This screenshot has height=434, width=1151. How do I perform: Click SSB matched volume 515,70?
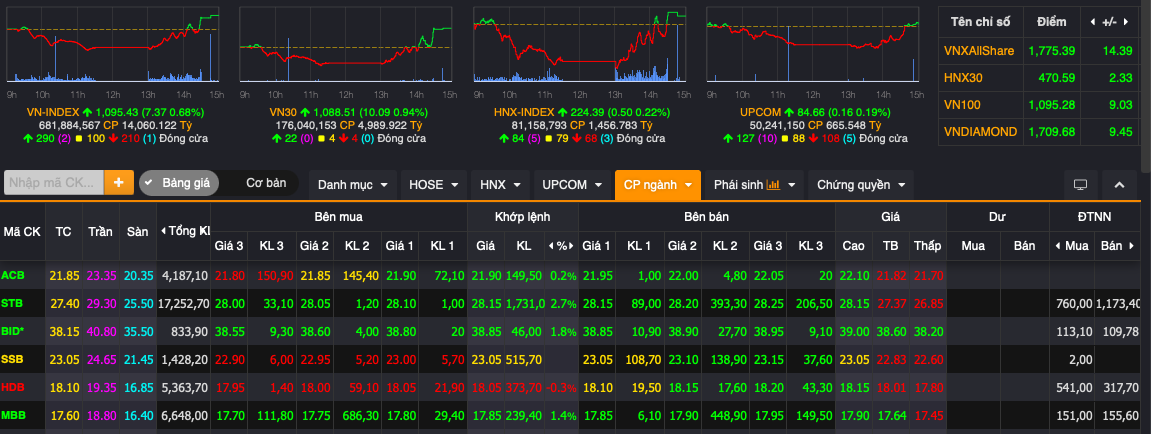point(525,358)
